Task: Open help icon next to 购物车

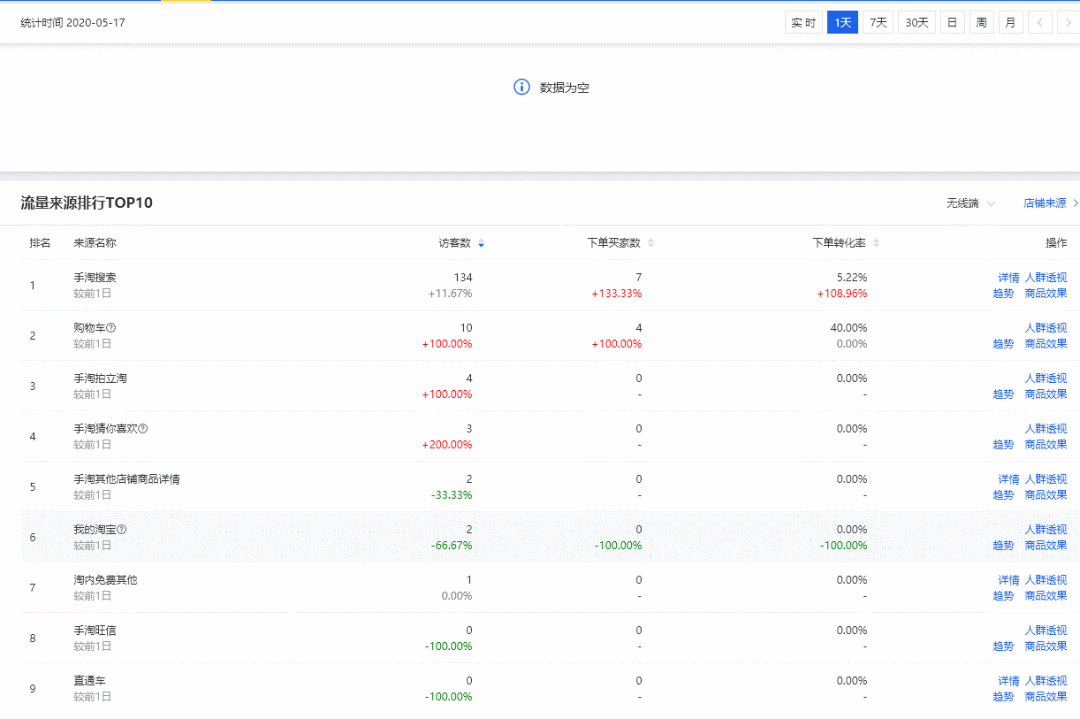Action: tap(111, 328)
